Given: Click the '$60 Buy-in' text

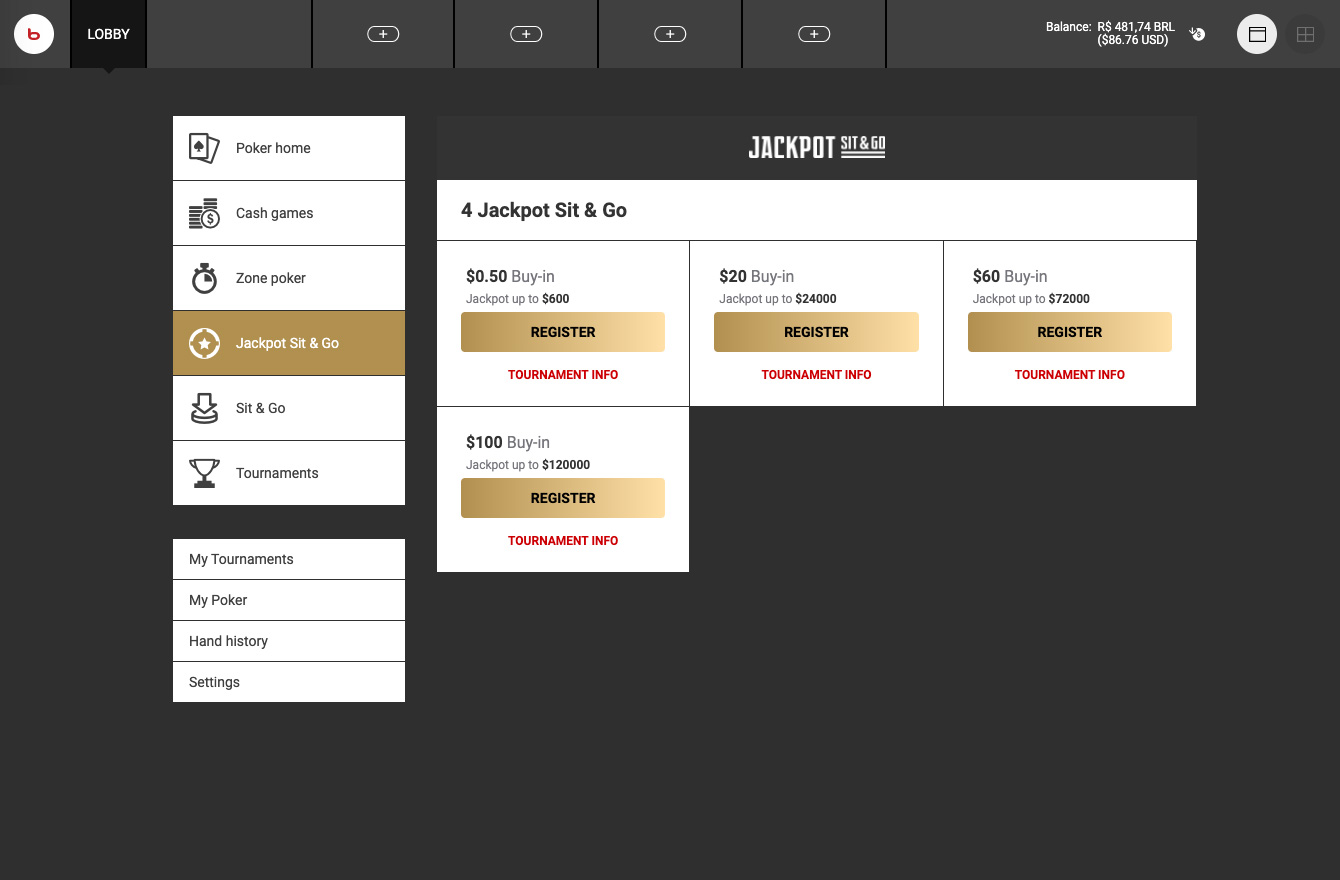Looking at the screenshot, I should click(x=1010, y=276).
